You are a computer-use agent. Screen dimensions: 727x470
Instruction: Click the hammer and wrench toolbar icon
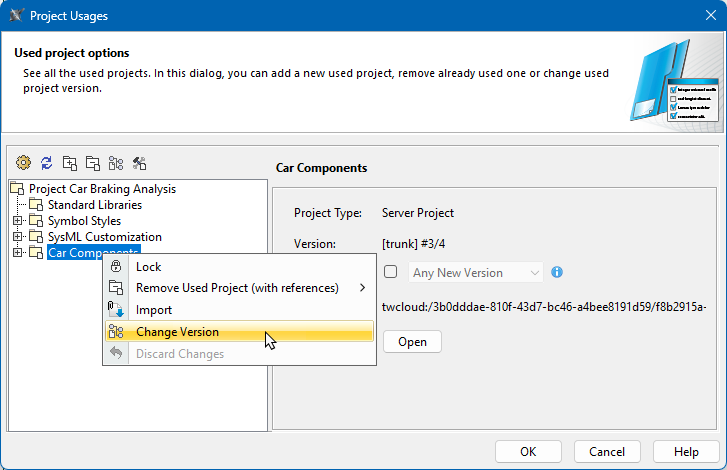tap(139, 162)
